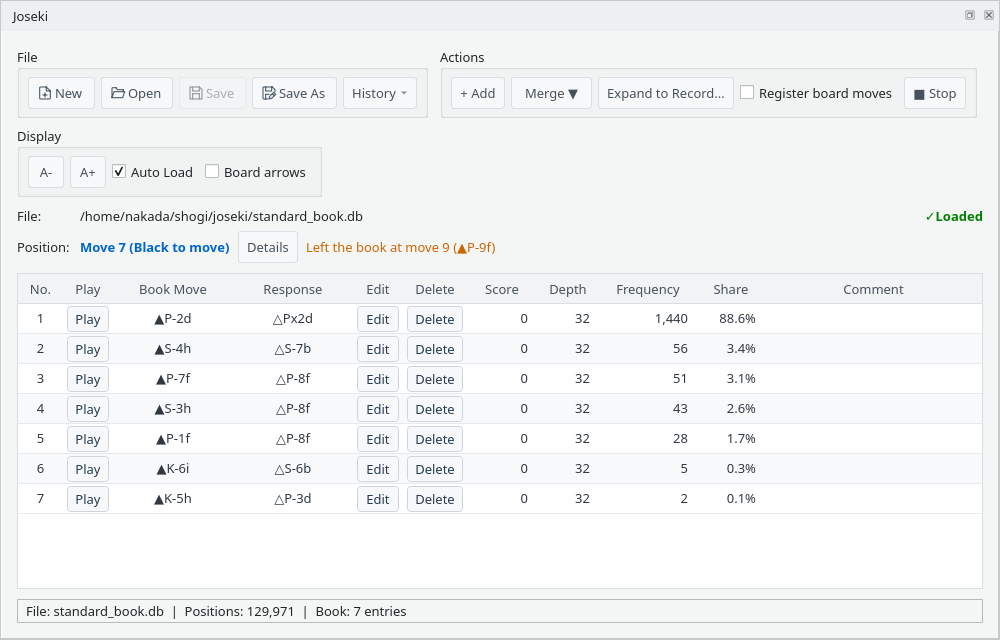This screenshot has width=1000, height=640.
Task: Click the △P-3d response cell
Action: [293, 498]
